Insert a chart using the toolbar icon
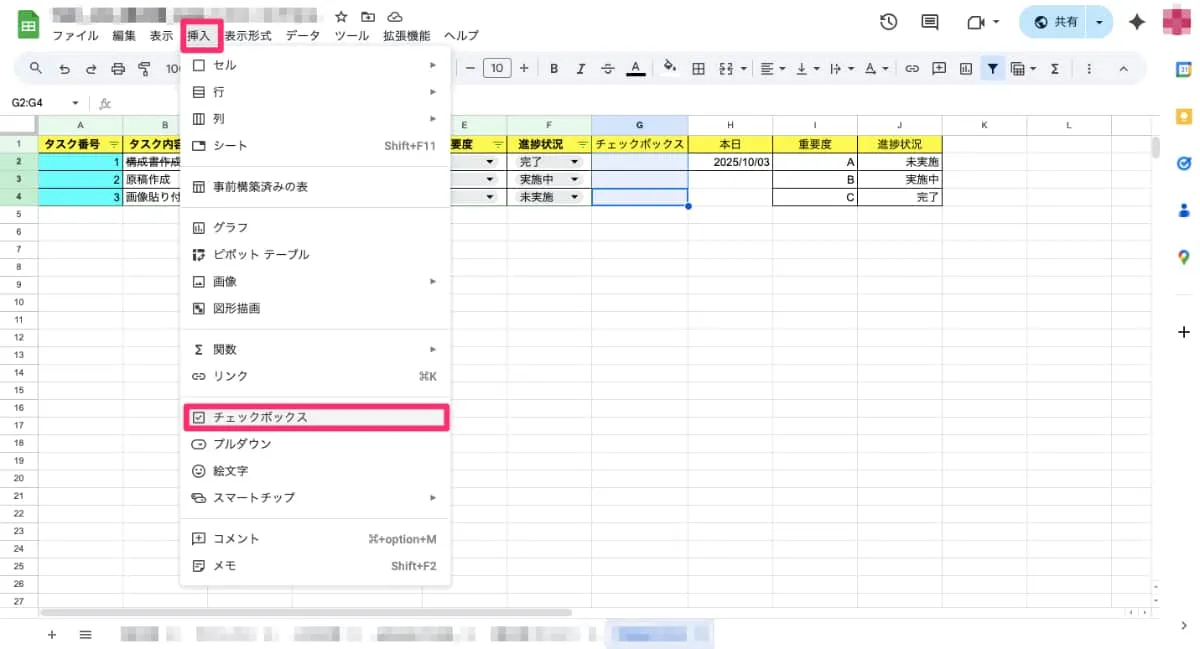 point(965,68)
